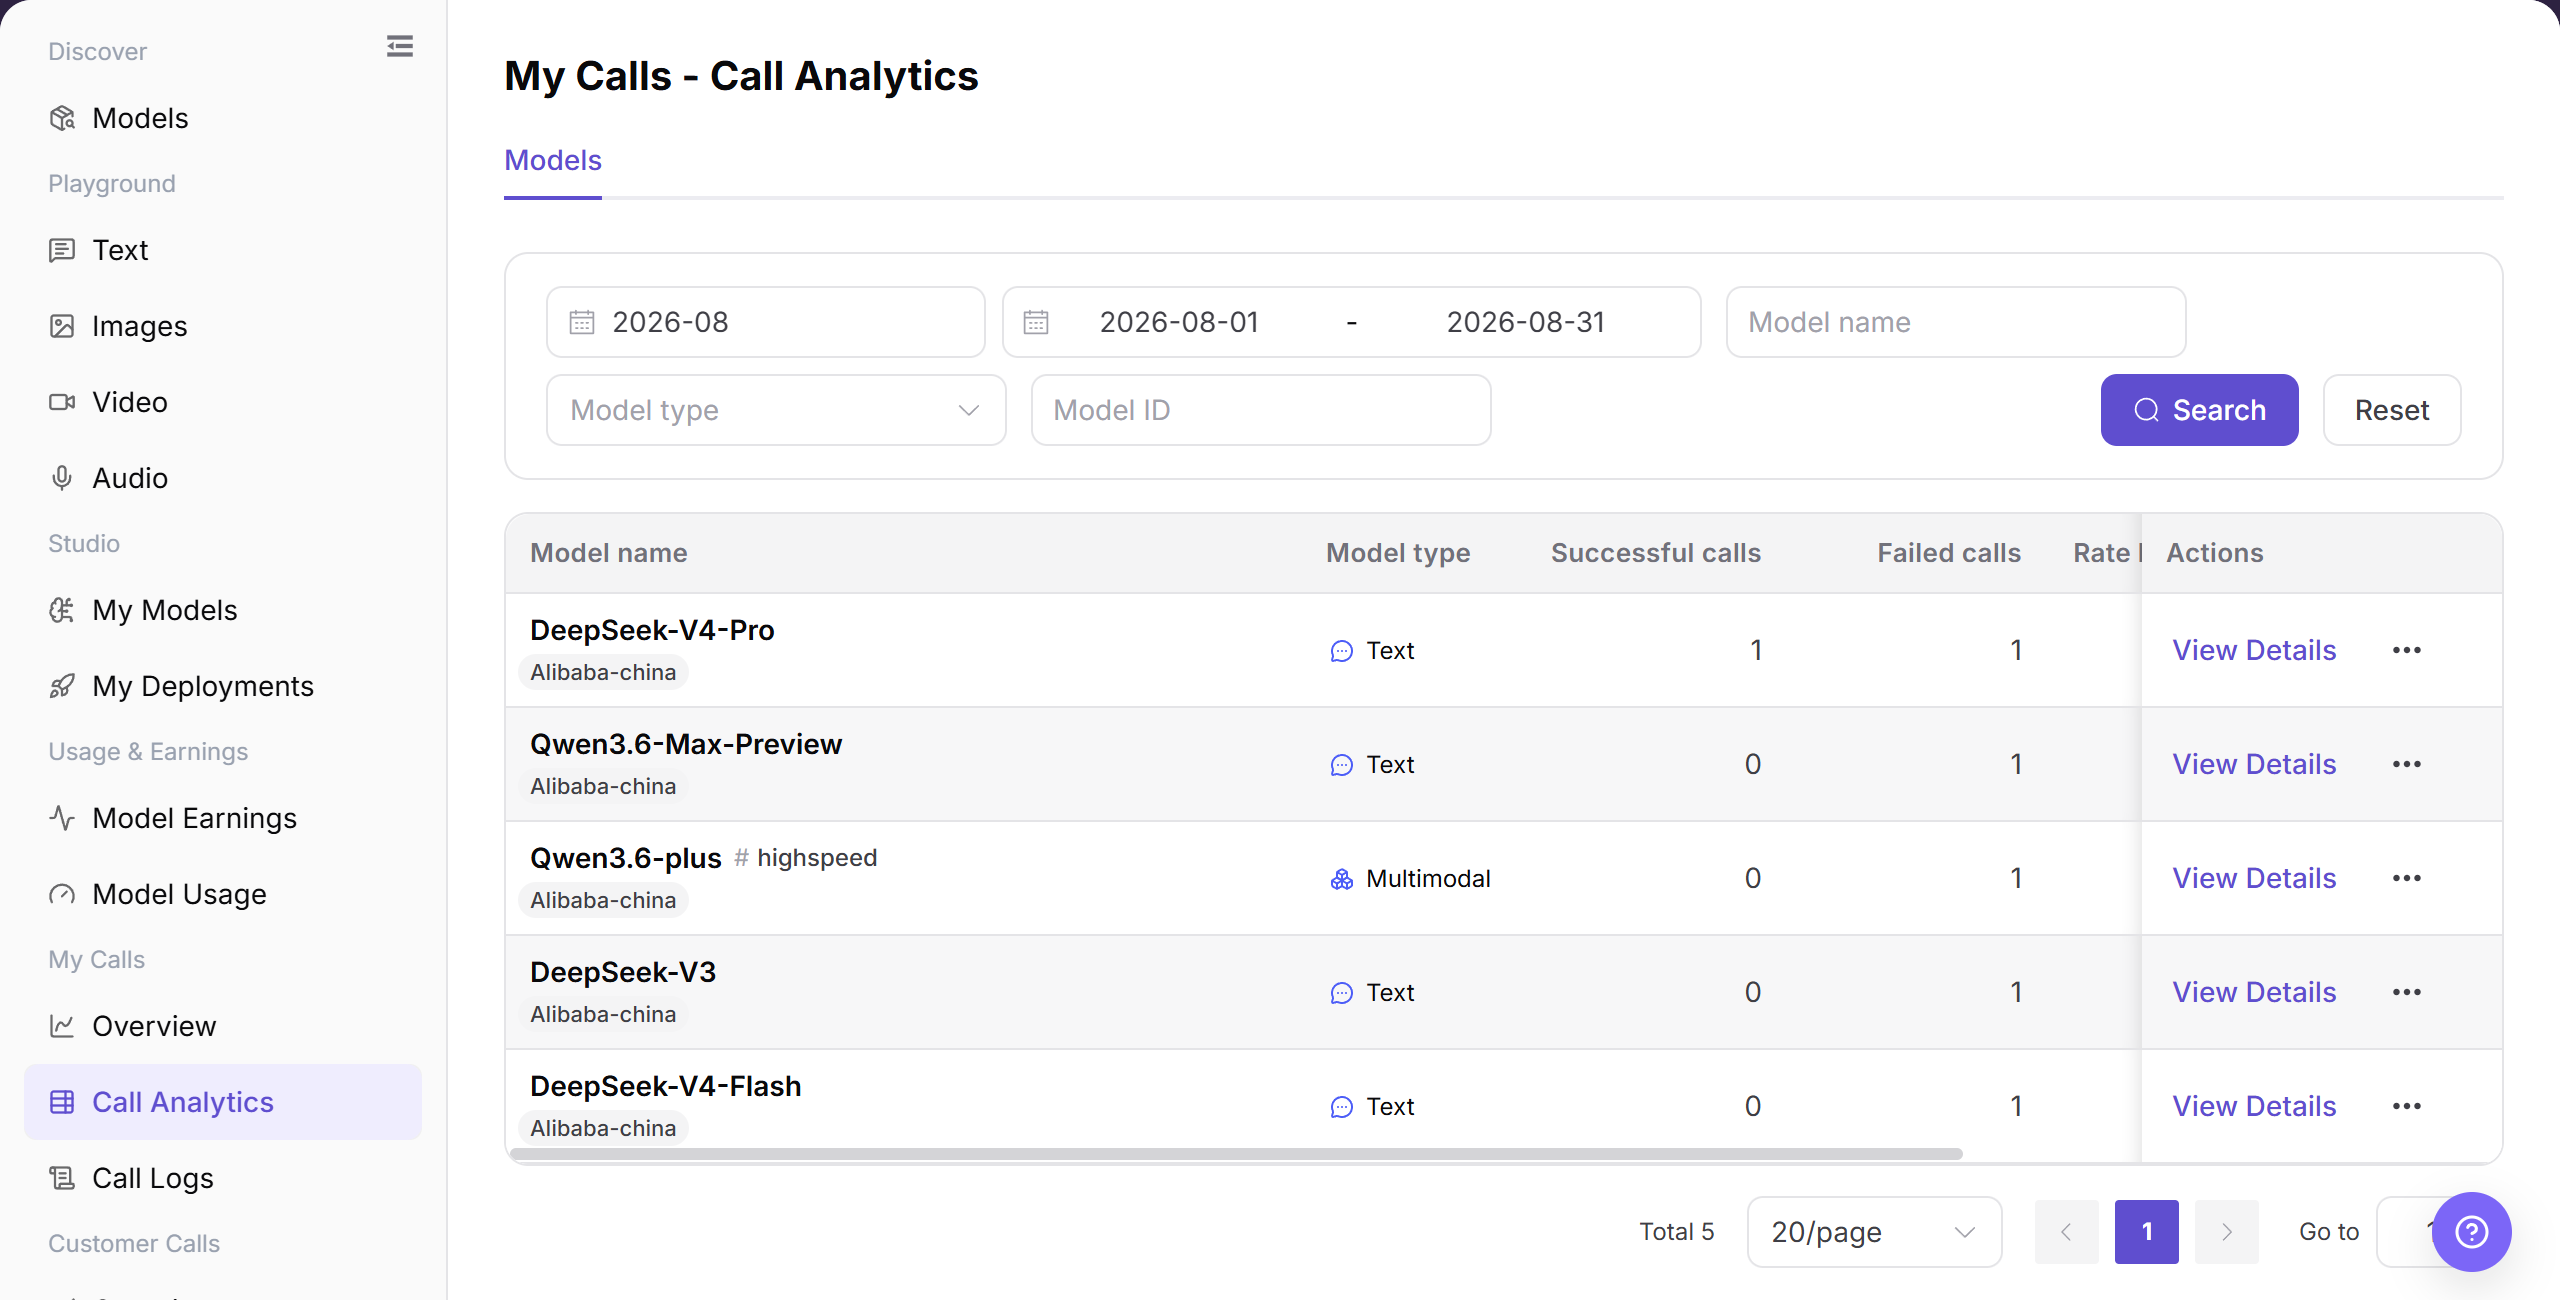Click the DeepSeek-V4-Flash model name
The image size is (2560, 1300).
(x=666, y=1086)
